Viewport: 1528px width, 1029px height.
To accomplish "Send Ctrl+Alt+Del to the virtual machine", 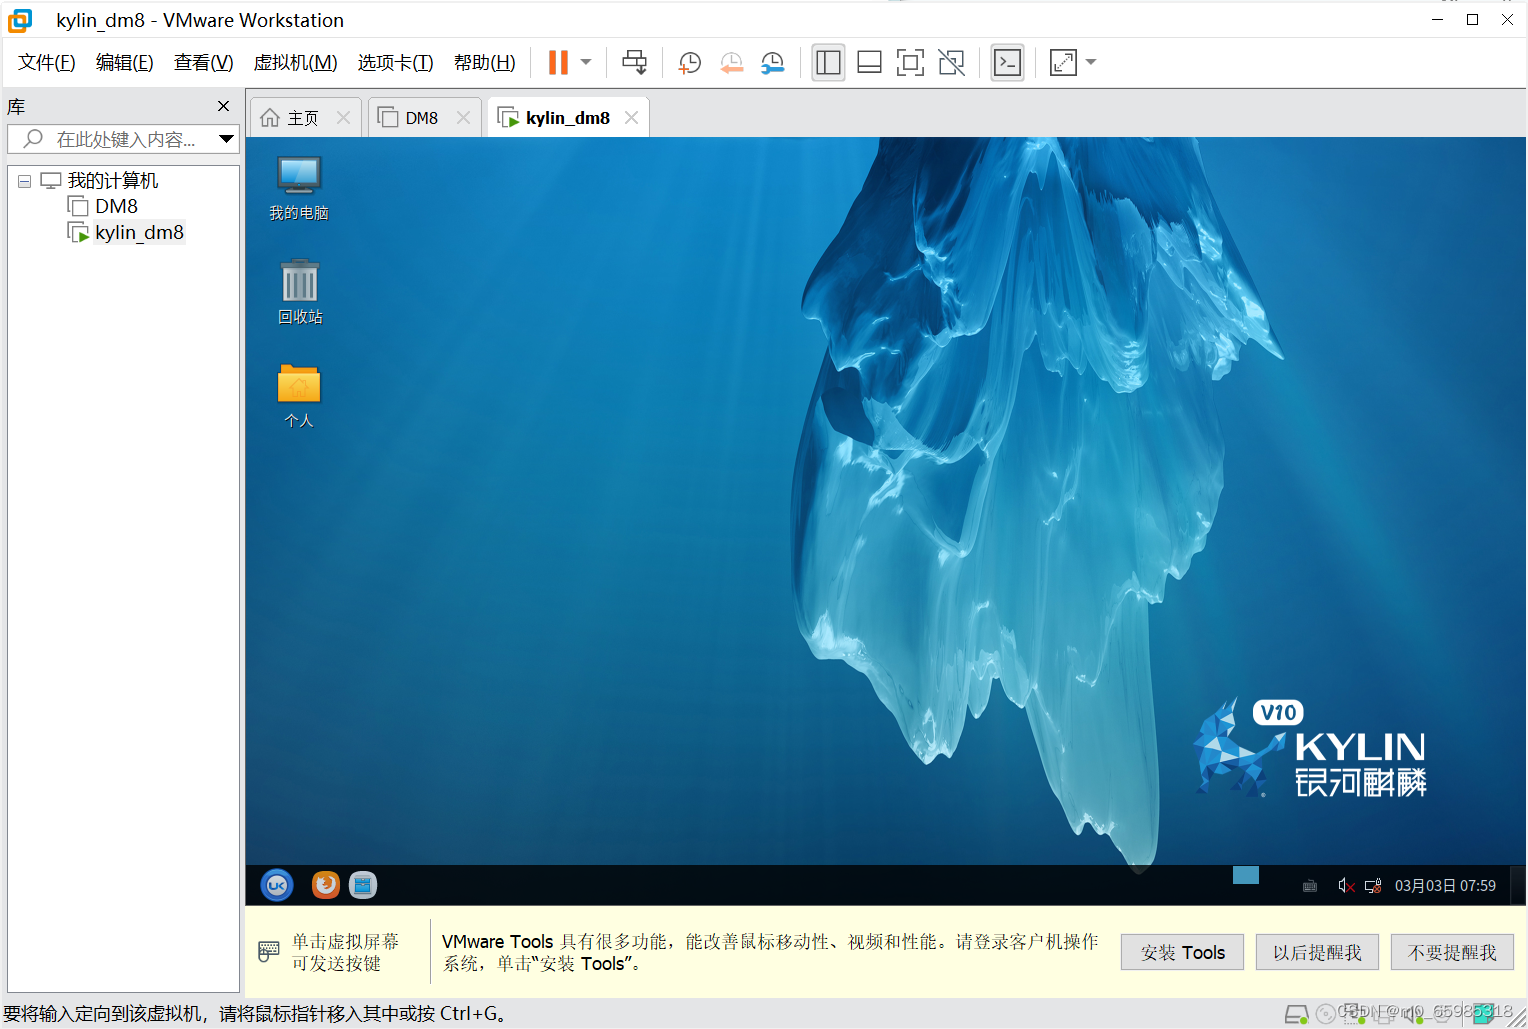I will [634, 62].
